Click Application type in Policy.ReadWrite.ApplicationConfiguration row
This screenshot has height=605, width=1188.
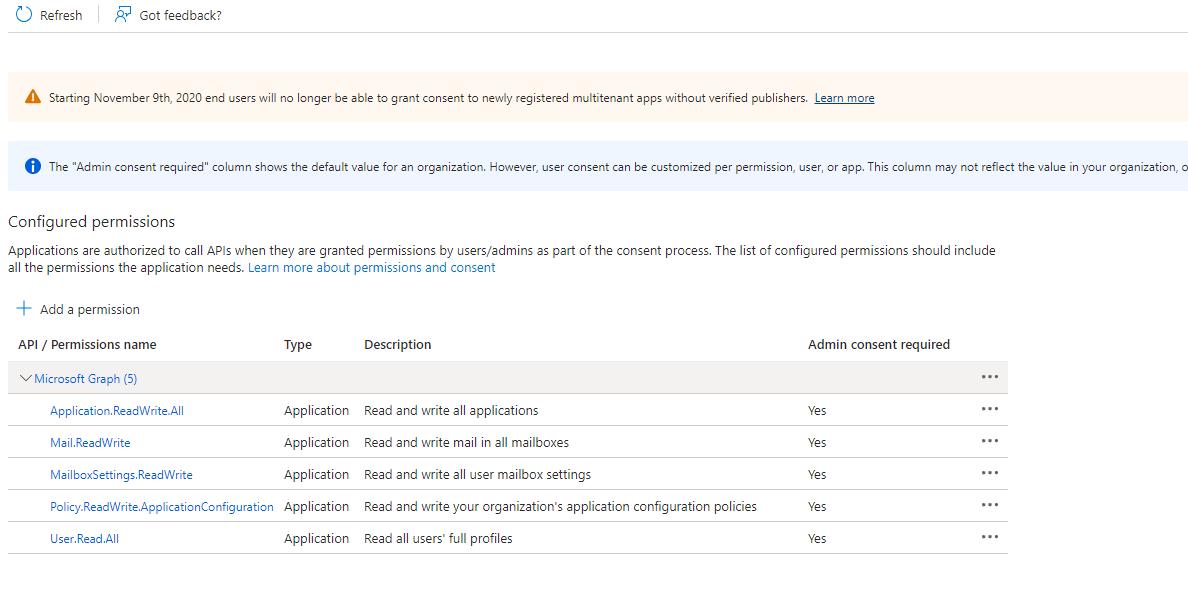click(x=317, y=507)
